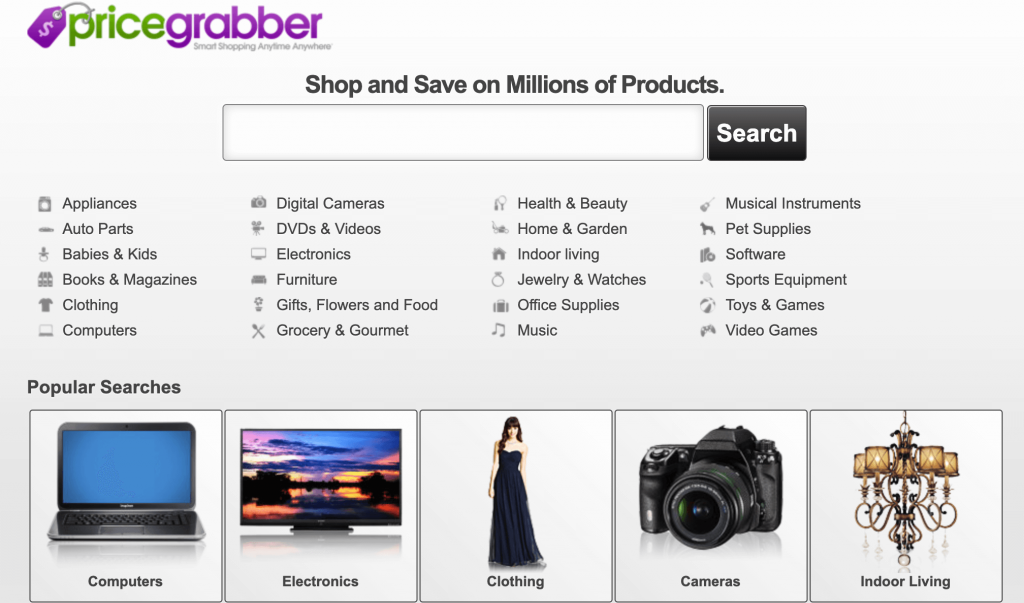Select the Cameras popular search tile
This screenshot has height=603, width=1024.
[x=711, y=506]
